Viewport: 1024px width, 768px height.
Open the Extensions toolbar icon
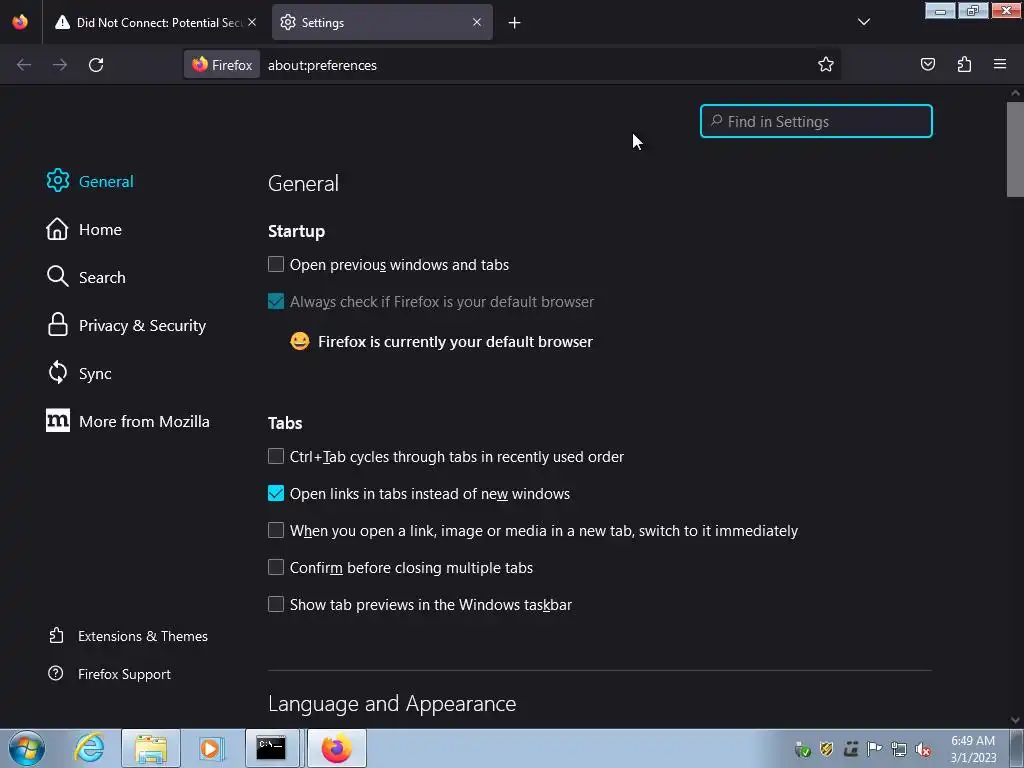pyautogui.click(x=964, y=64)
